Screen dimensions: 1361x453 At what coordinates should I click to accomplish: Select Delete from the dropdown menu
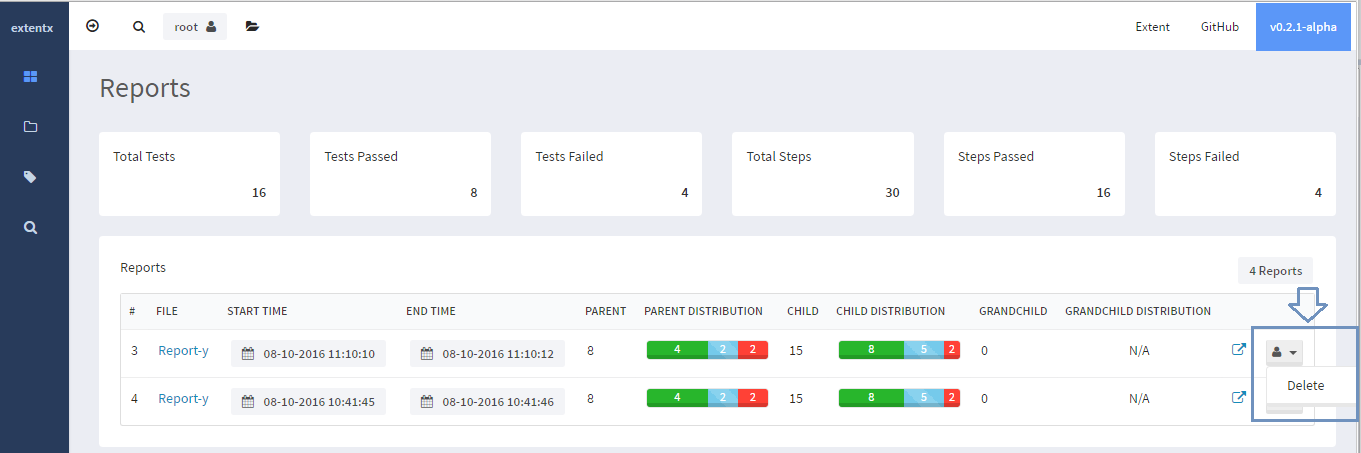click(x=1305, y=385)
